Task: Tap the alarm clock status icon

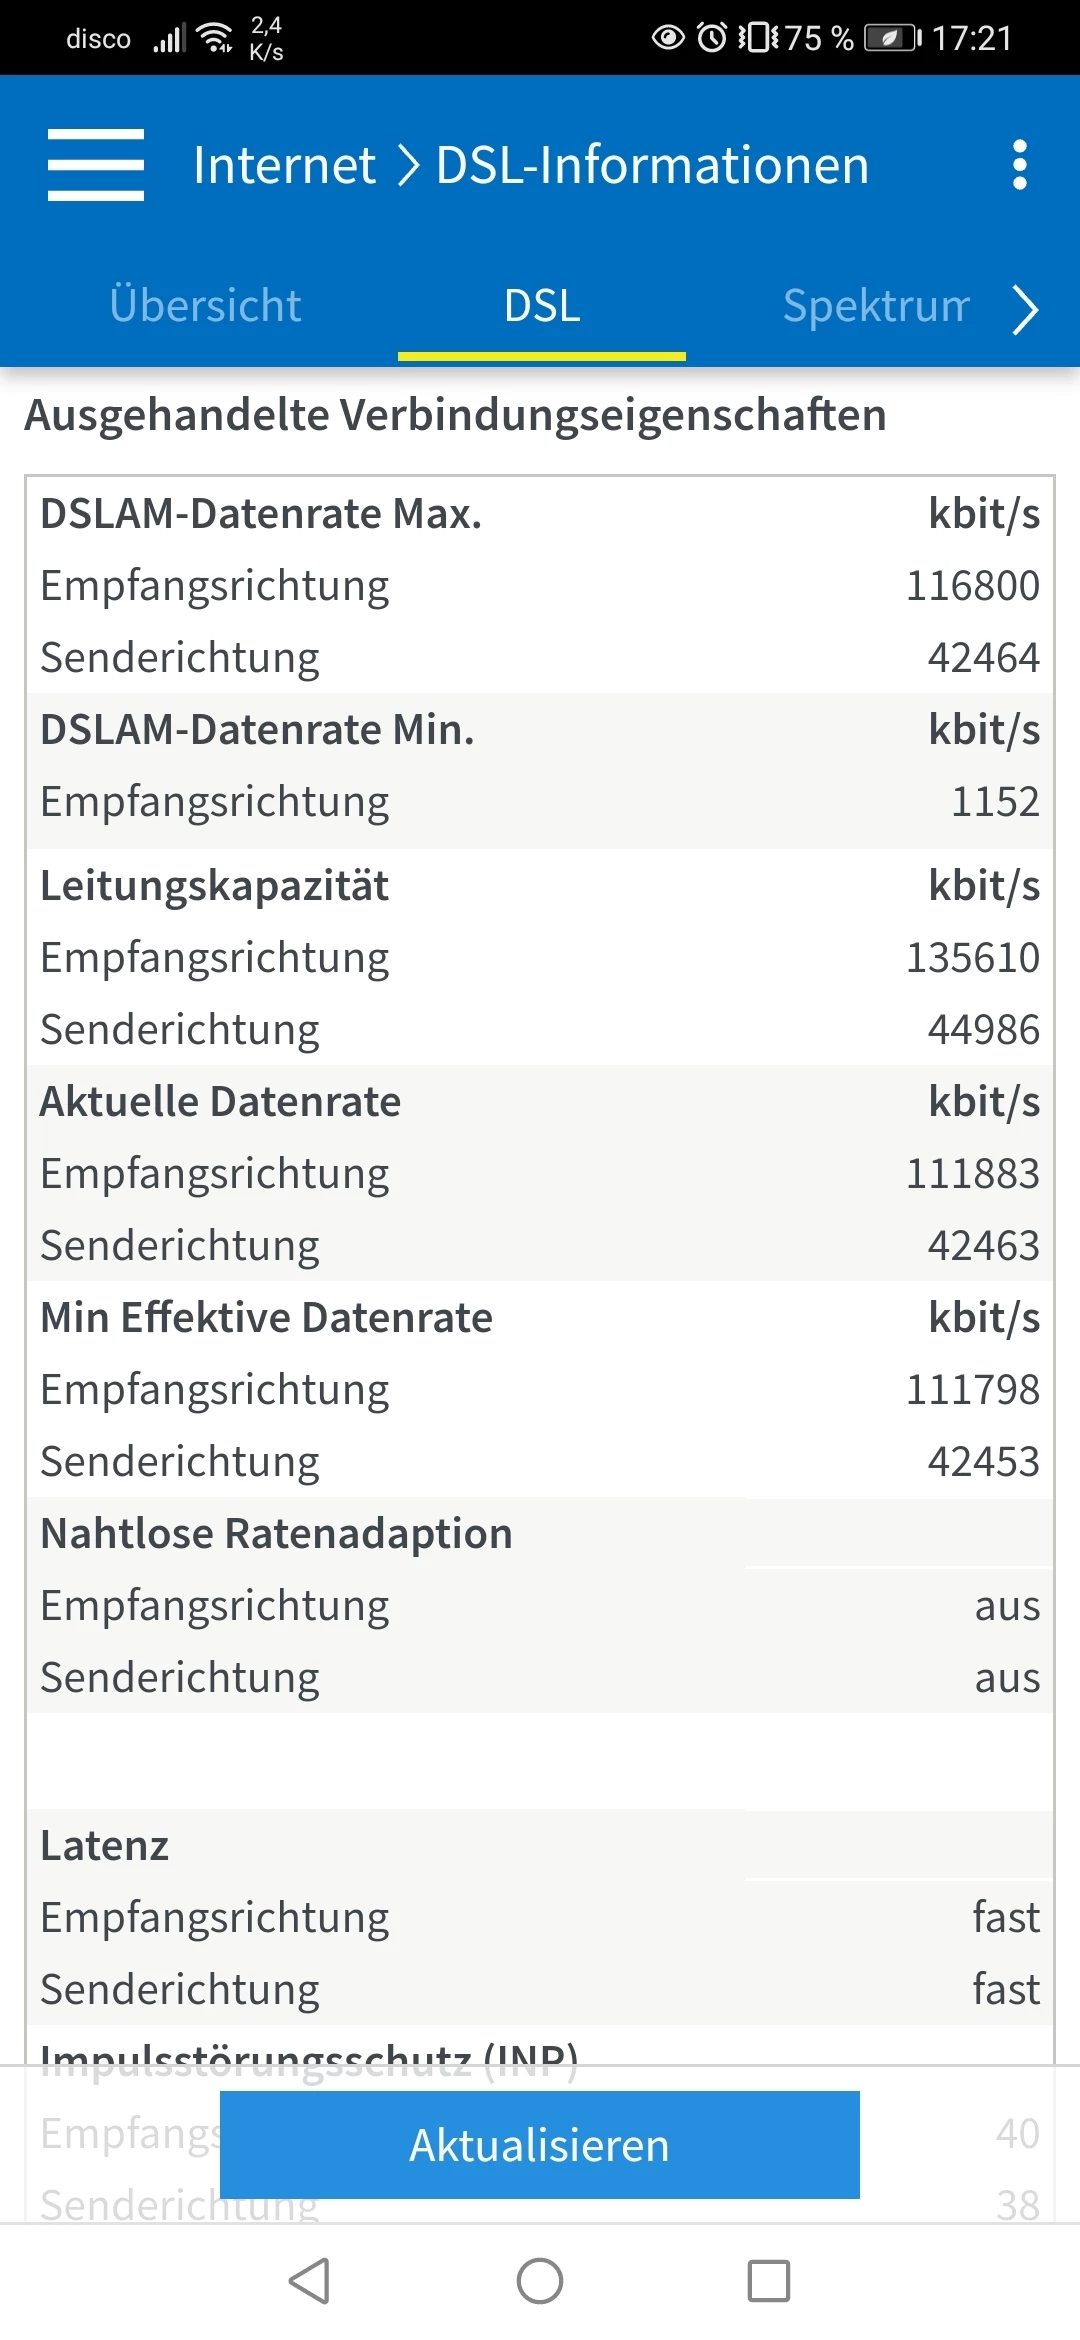Action: click(x=712, y=38)
